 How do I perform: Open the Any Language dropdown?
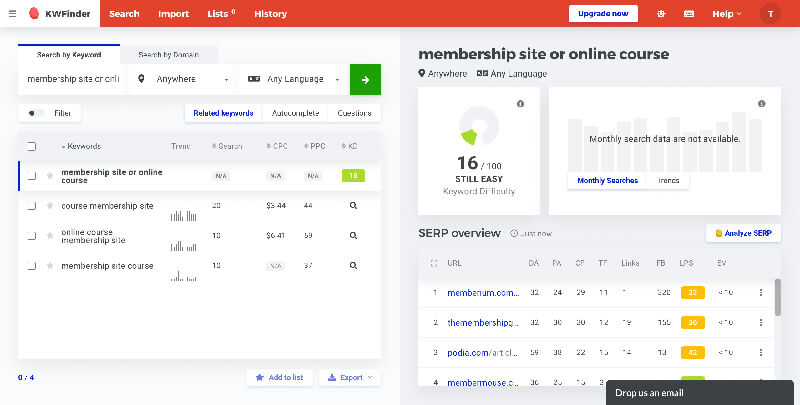294,80
